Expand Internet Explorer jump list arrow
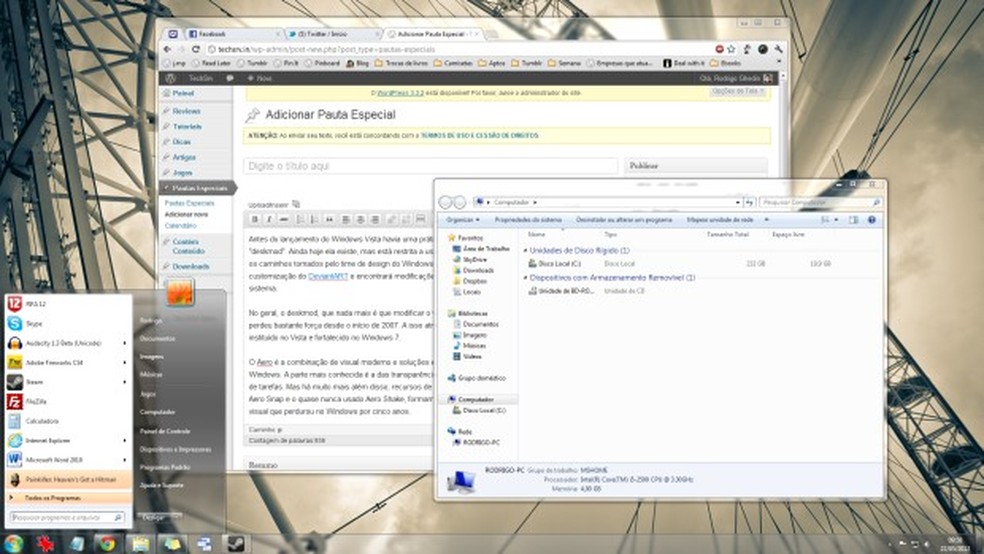984x554 pixels. tap(124, 440)
